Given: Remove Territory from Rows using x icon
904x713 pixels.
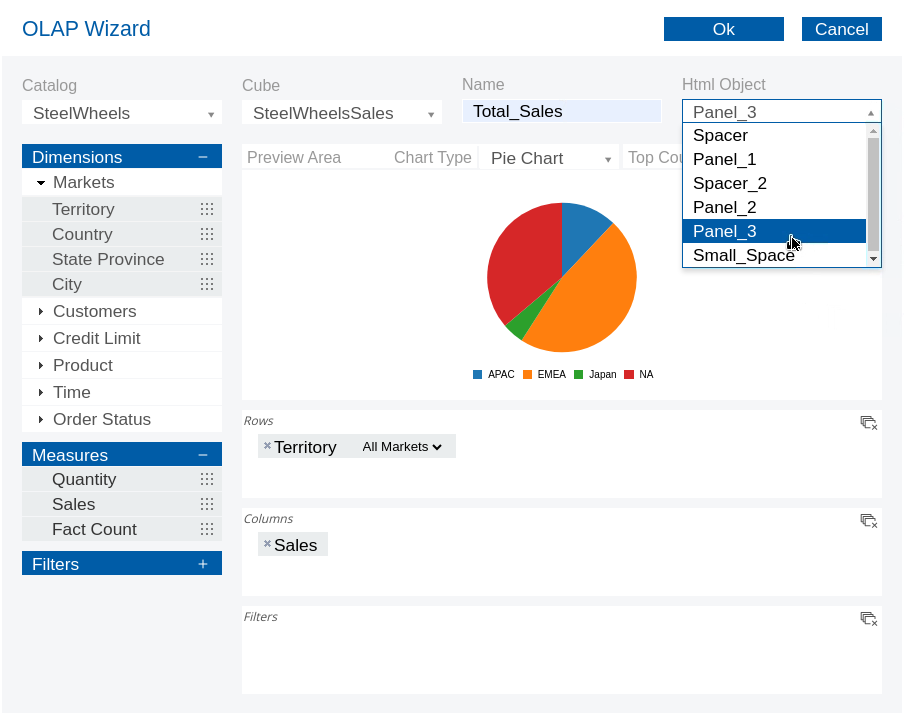Looking at the screenshot, I should point(267,446).
